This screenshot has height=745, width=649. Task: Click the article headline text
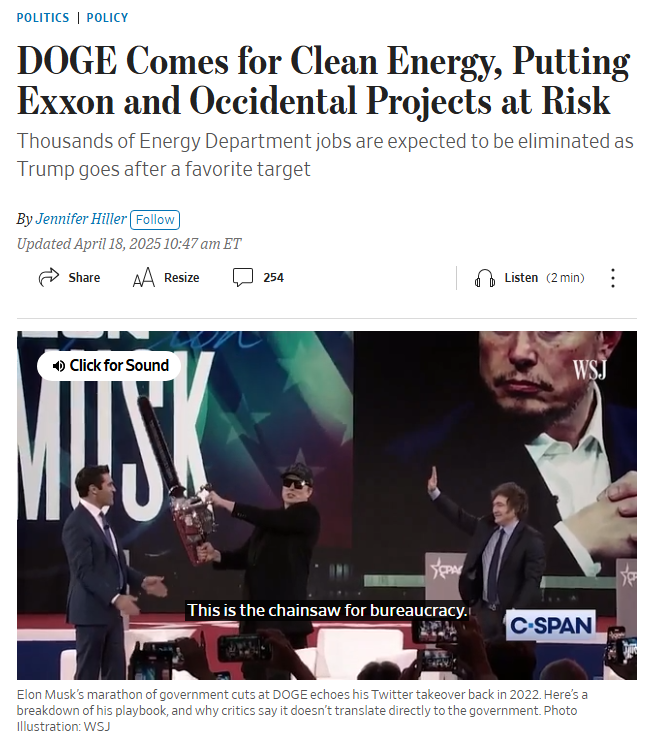pos(324,81)
